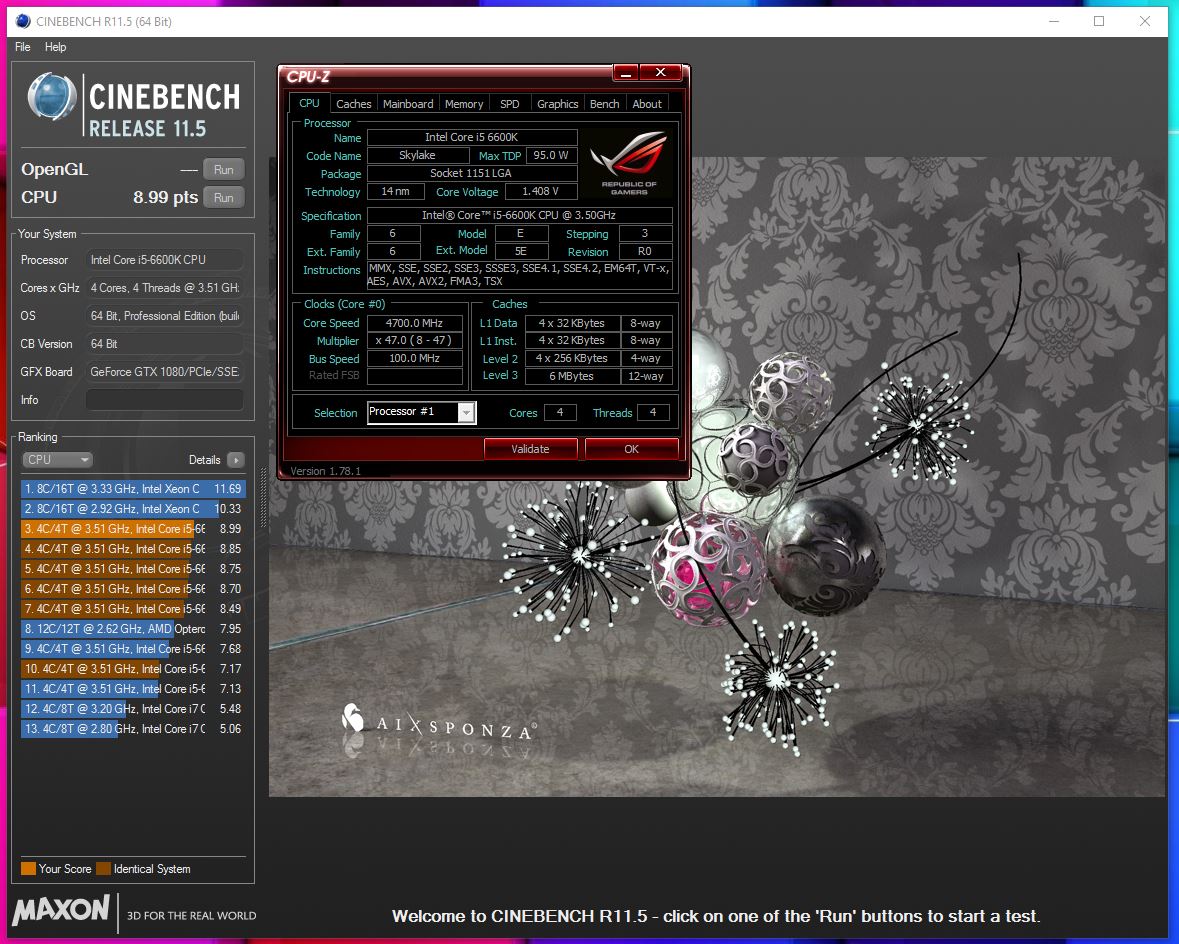Click the Your Score orange legend swatch

point(29,869)
